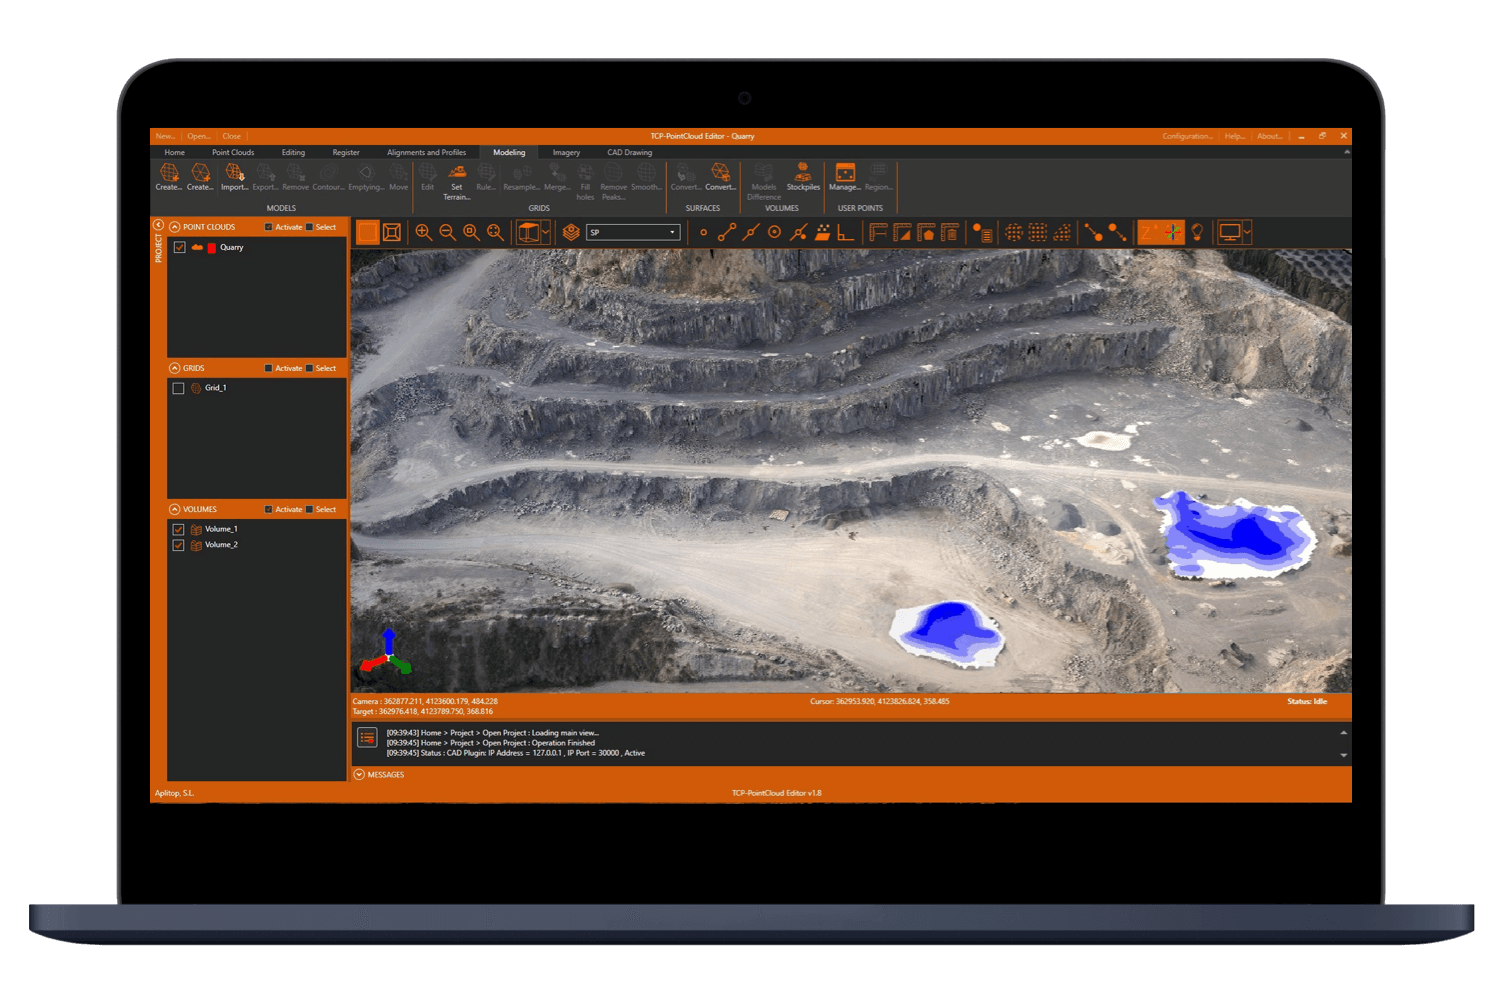Screen dimensions: 1500x1000
Task: Collapse the Volumes panel
Action: coord(175,509)
